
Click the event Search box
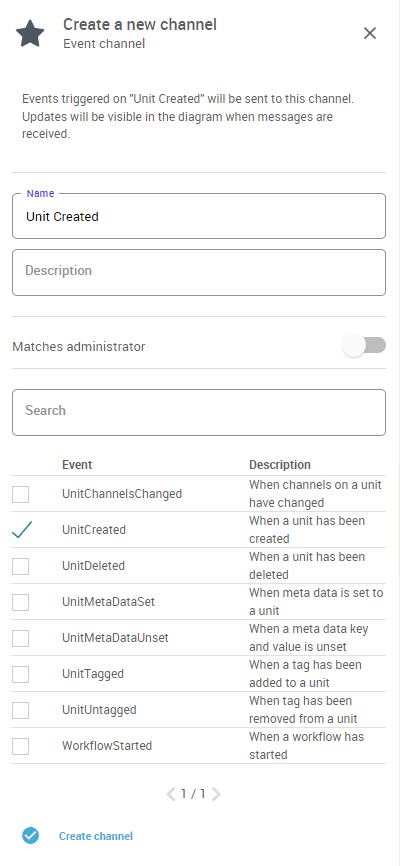pos(199,412)
